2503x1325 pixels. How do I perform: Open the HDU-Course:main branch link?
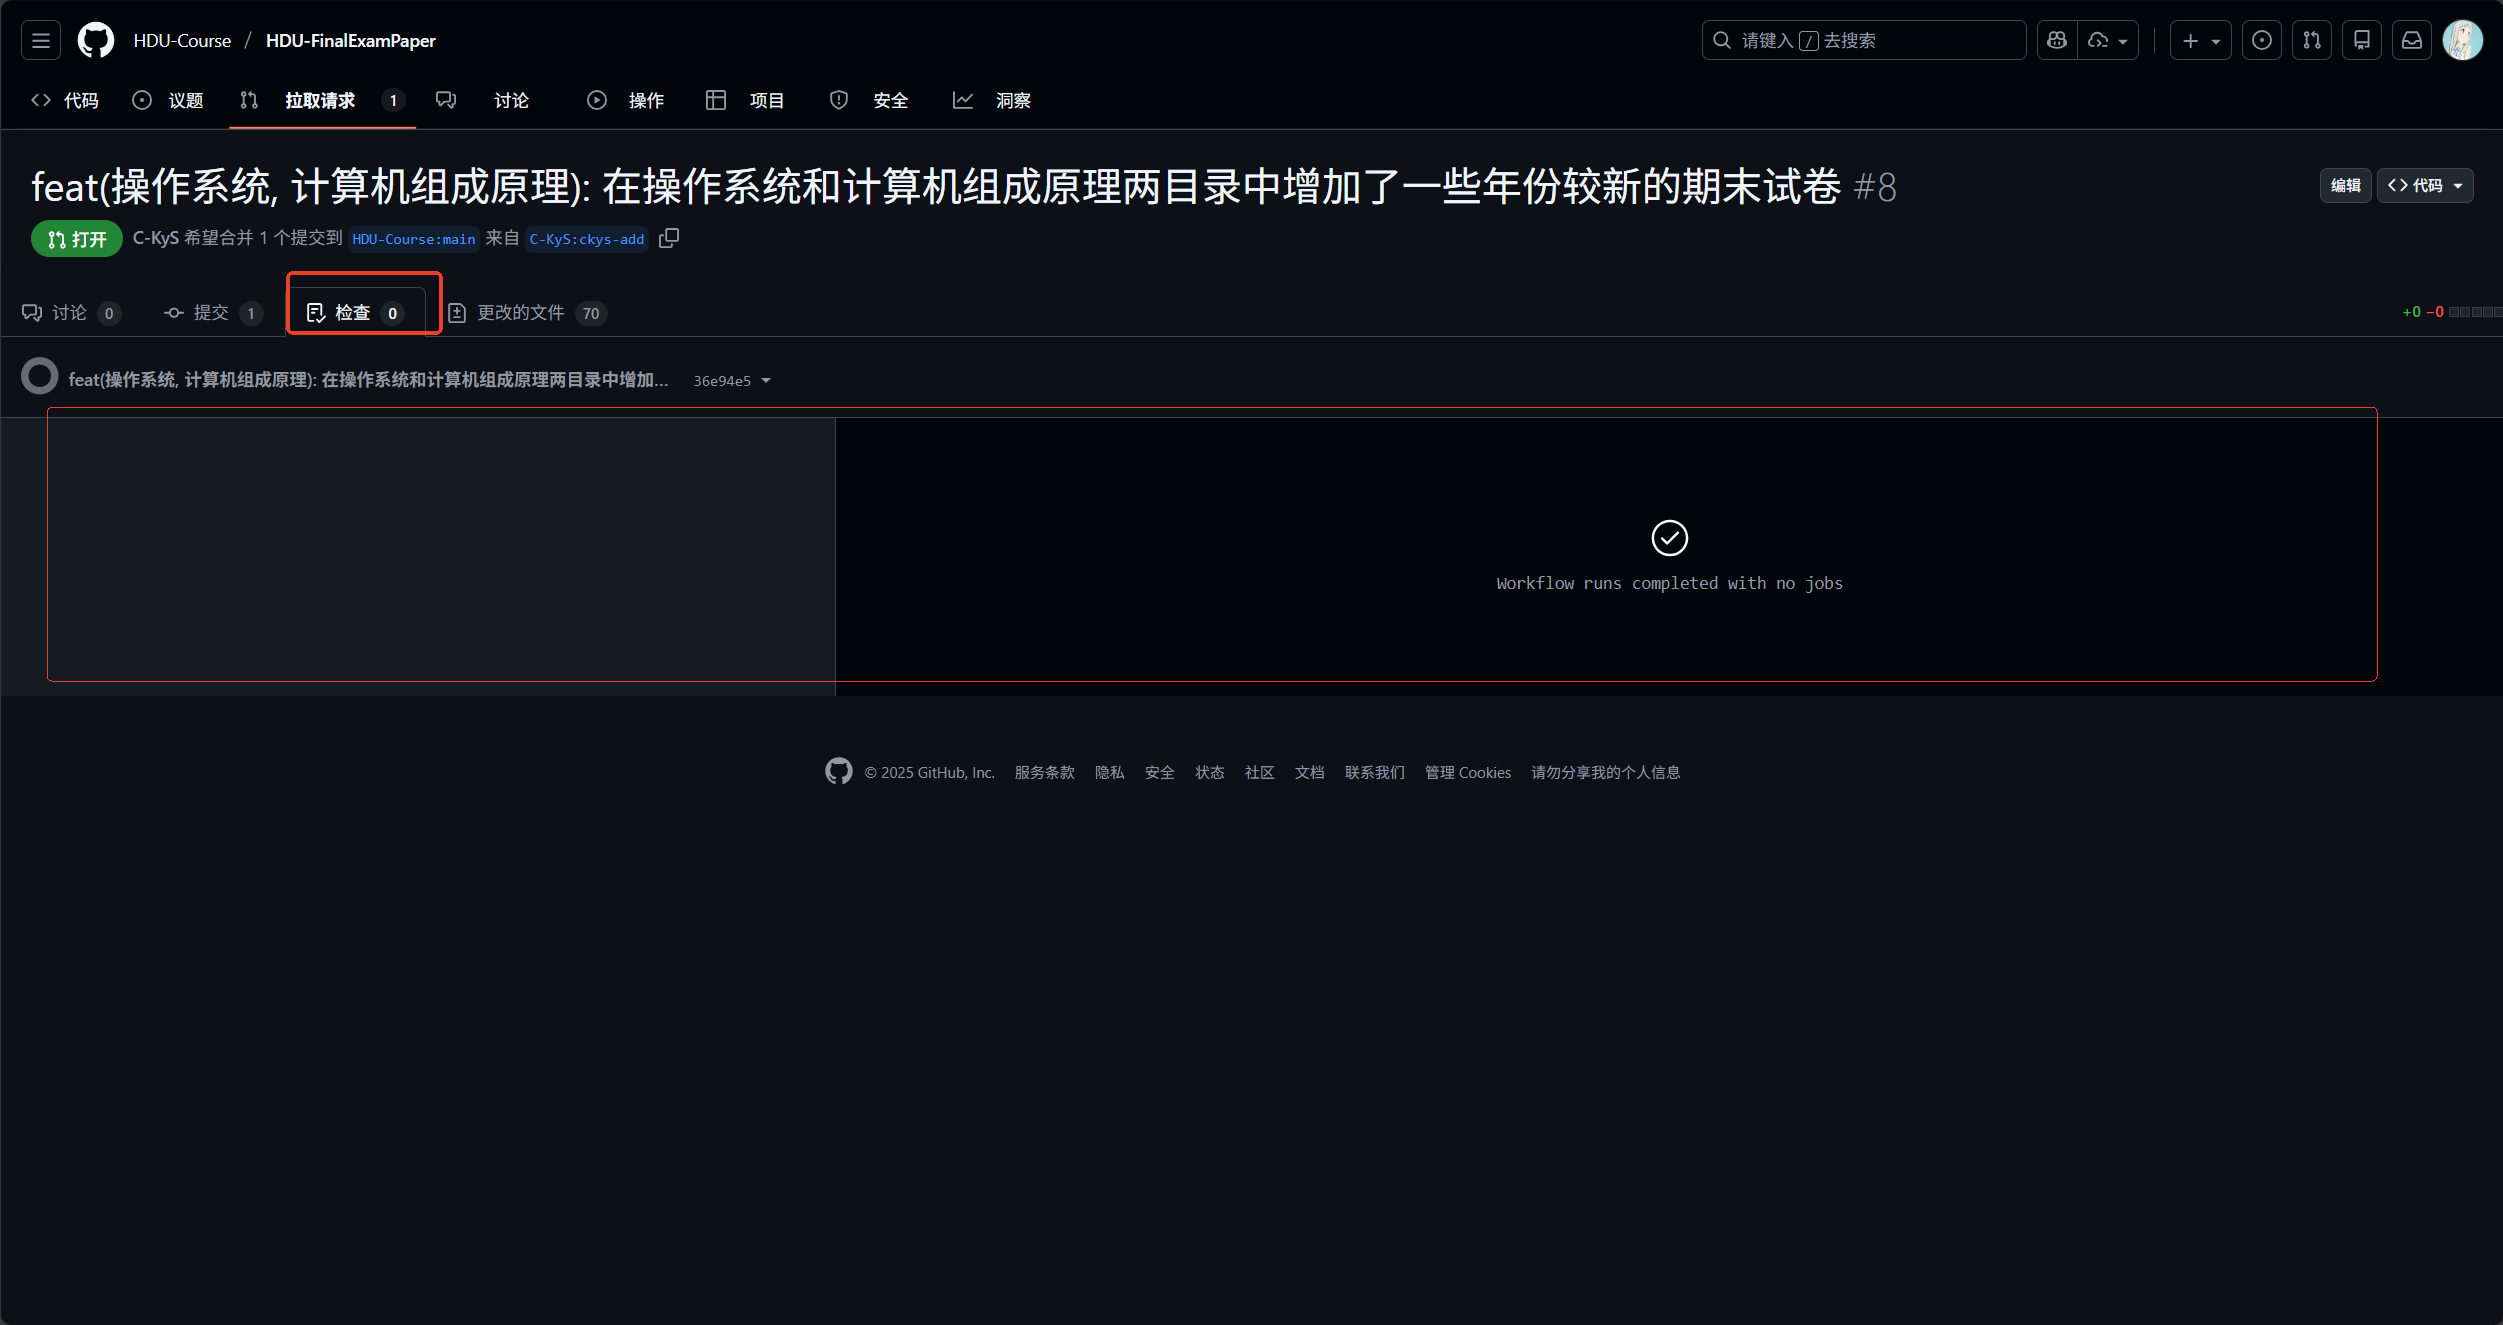coord(413,239)
